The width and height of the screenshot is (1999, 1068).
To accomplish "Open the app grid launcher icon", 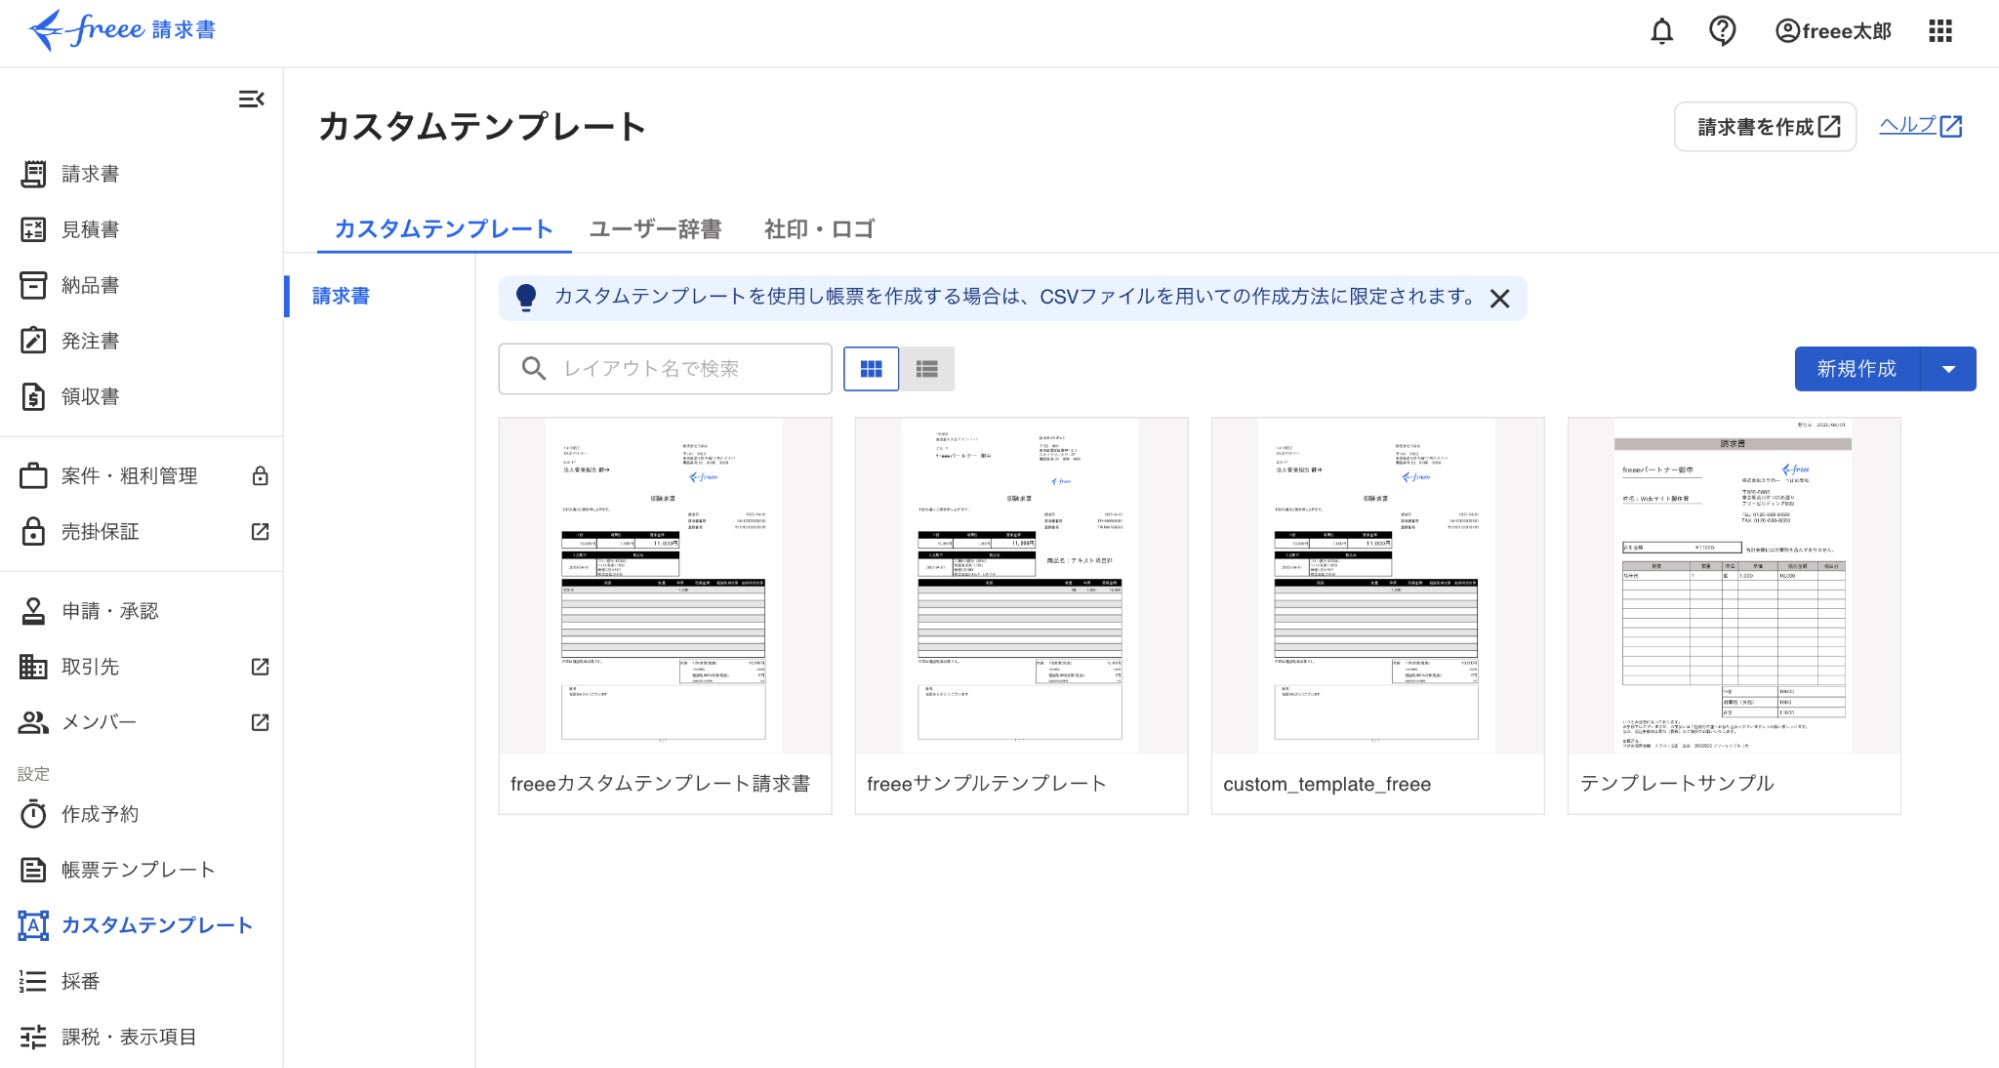I will (1941, 31).
